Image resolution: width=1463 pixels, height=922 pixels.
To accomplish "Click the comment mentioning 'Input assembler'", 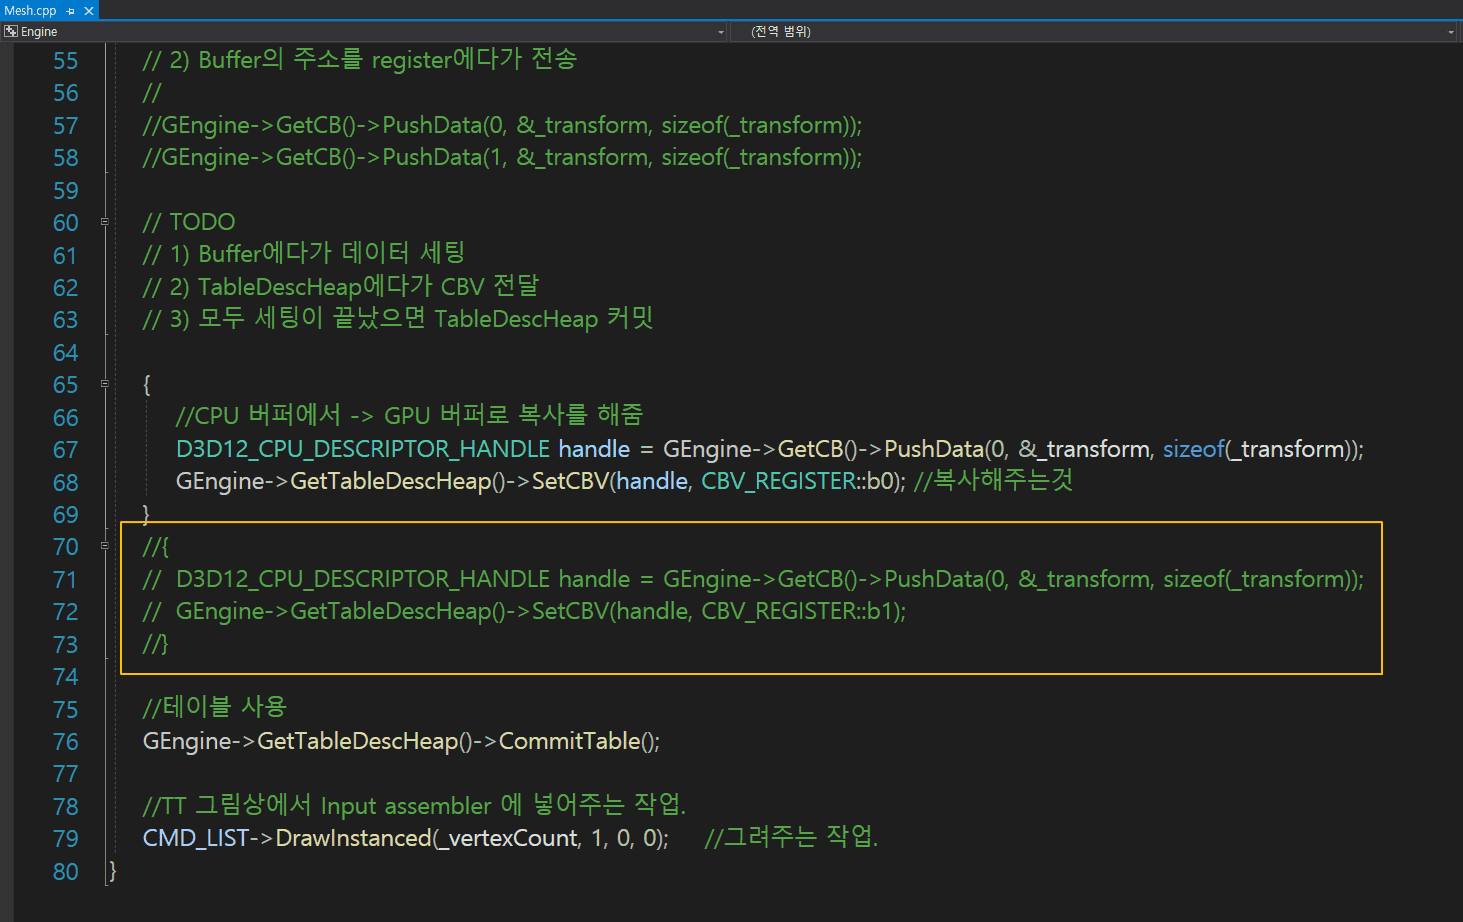I will [x=415, y=805].
